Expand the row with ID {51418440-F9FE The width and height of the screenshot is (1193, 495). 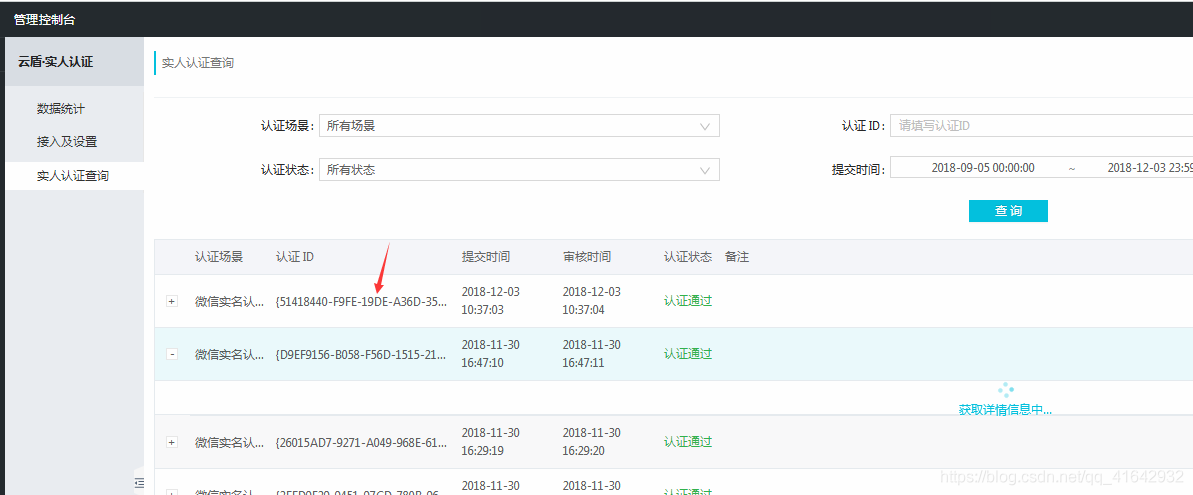pos(171,301)
